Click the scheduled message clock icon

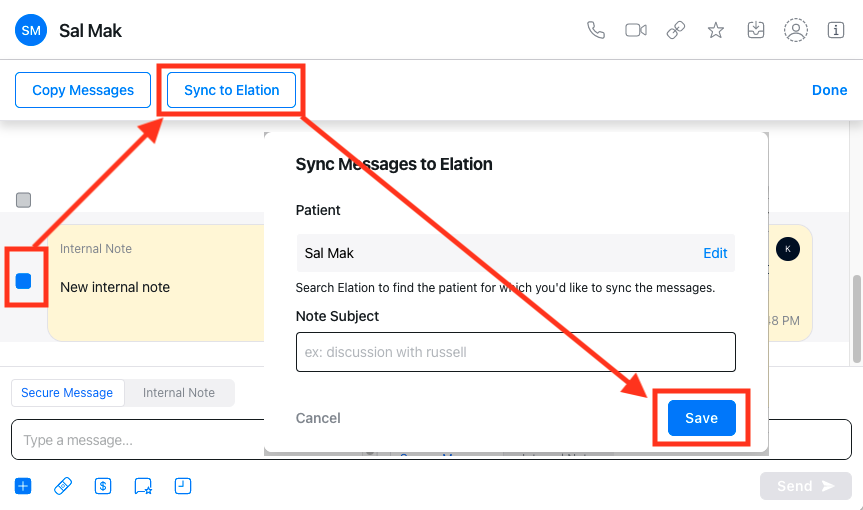click(183, 486)
